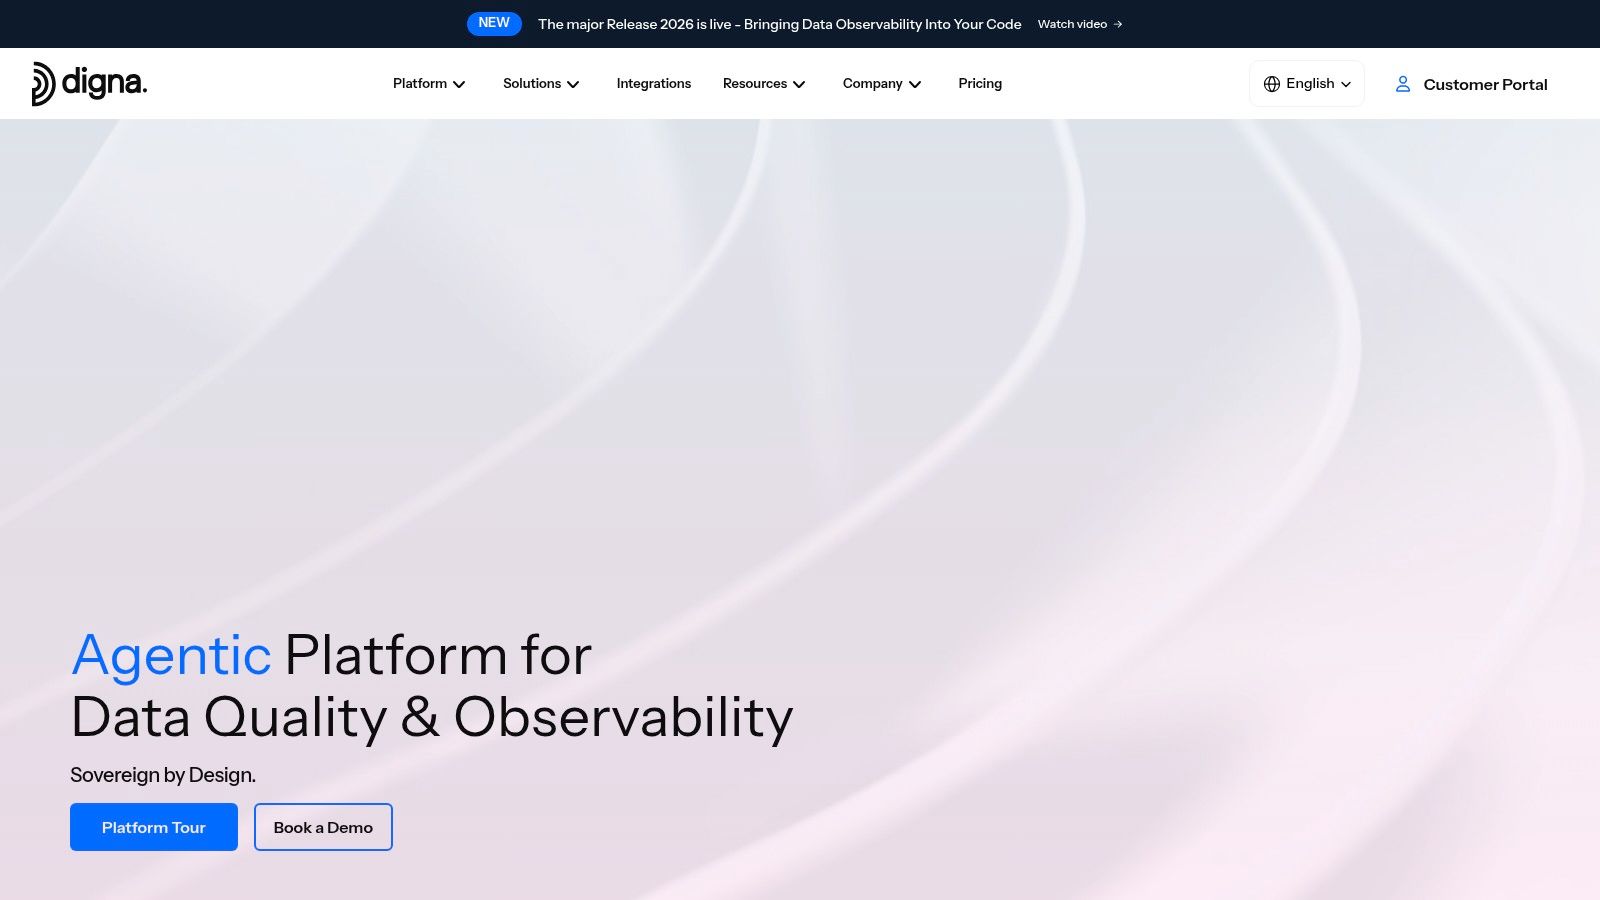Click the Company nav label
This screenshot has height=900, width=1600.
[x=873, y=84]
